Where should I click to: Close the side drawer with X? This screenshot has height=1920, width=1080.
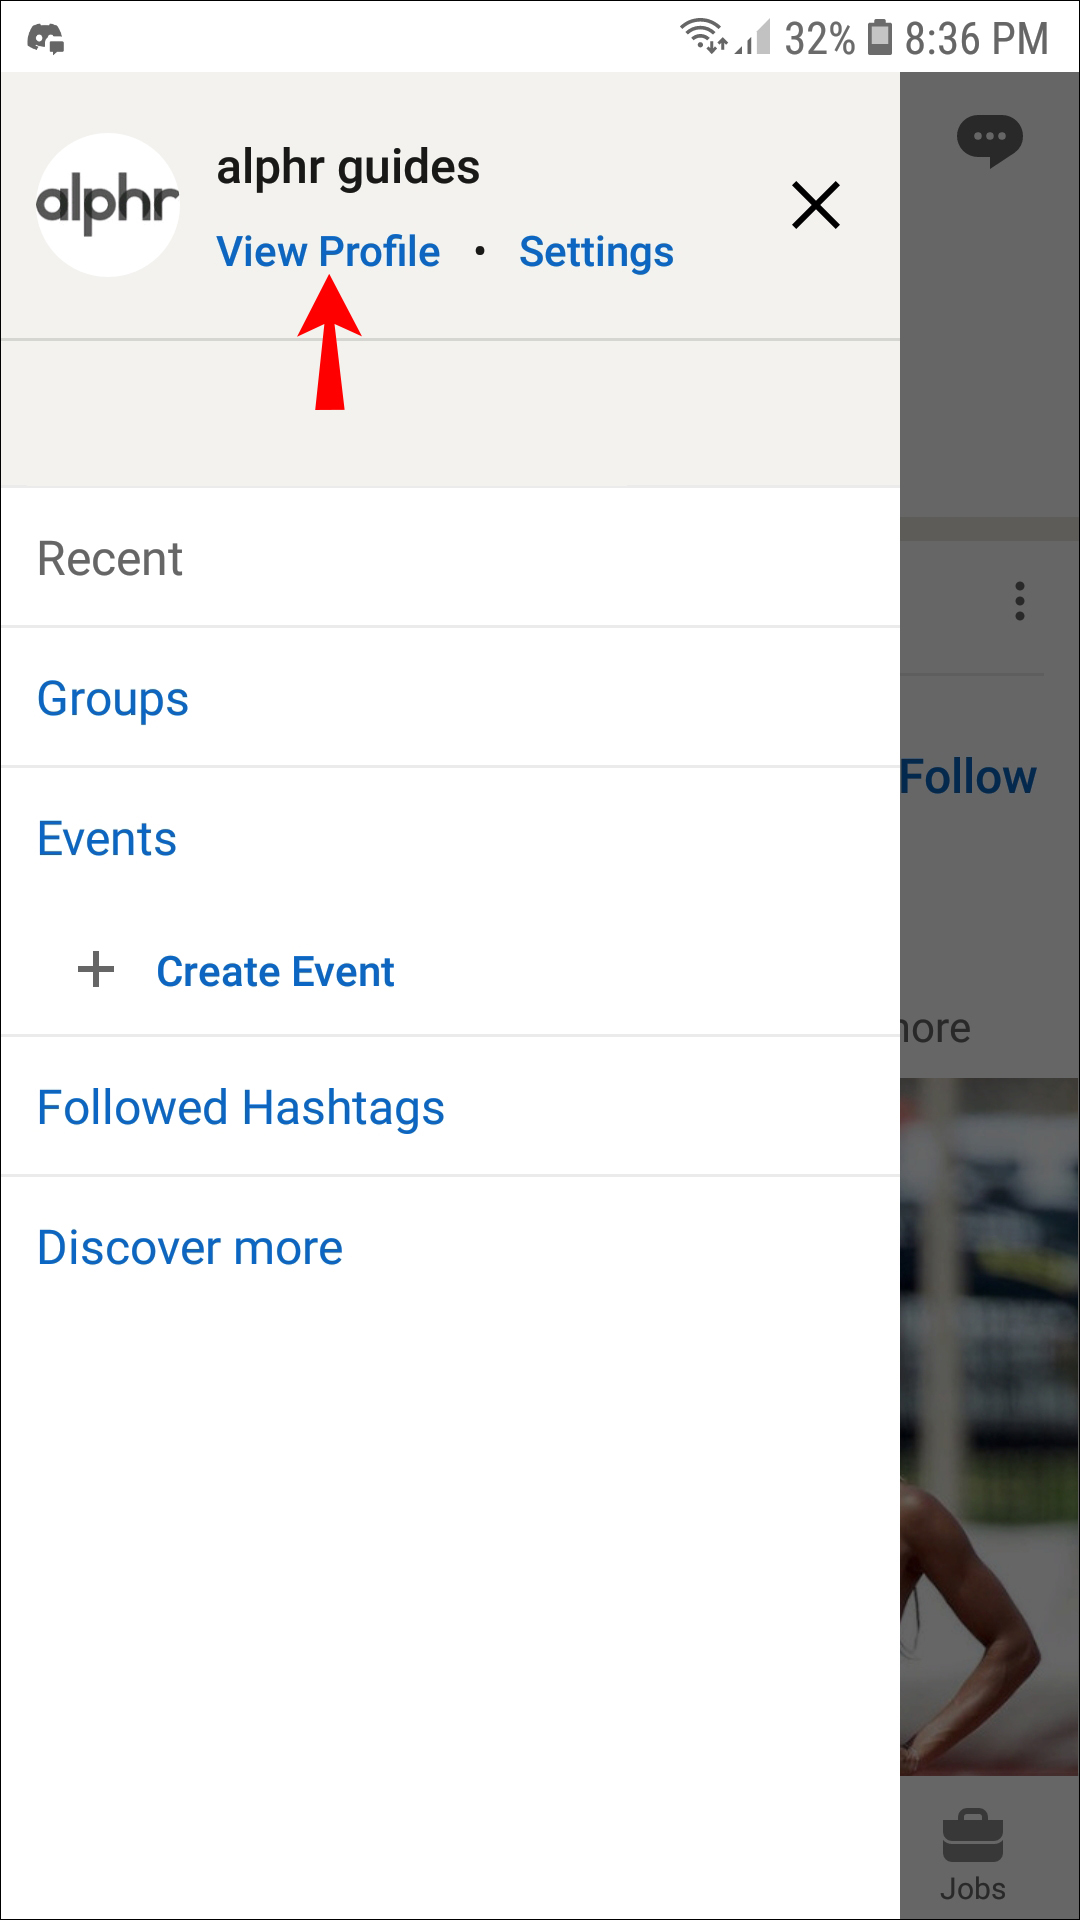[x=815, y=205]
